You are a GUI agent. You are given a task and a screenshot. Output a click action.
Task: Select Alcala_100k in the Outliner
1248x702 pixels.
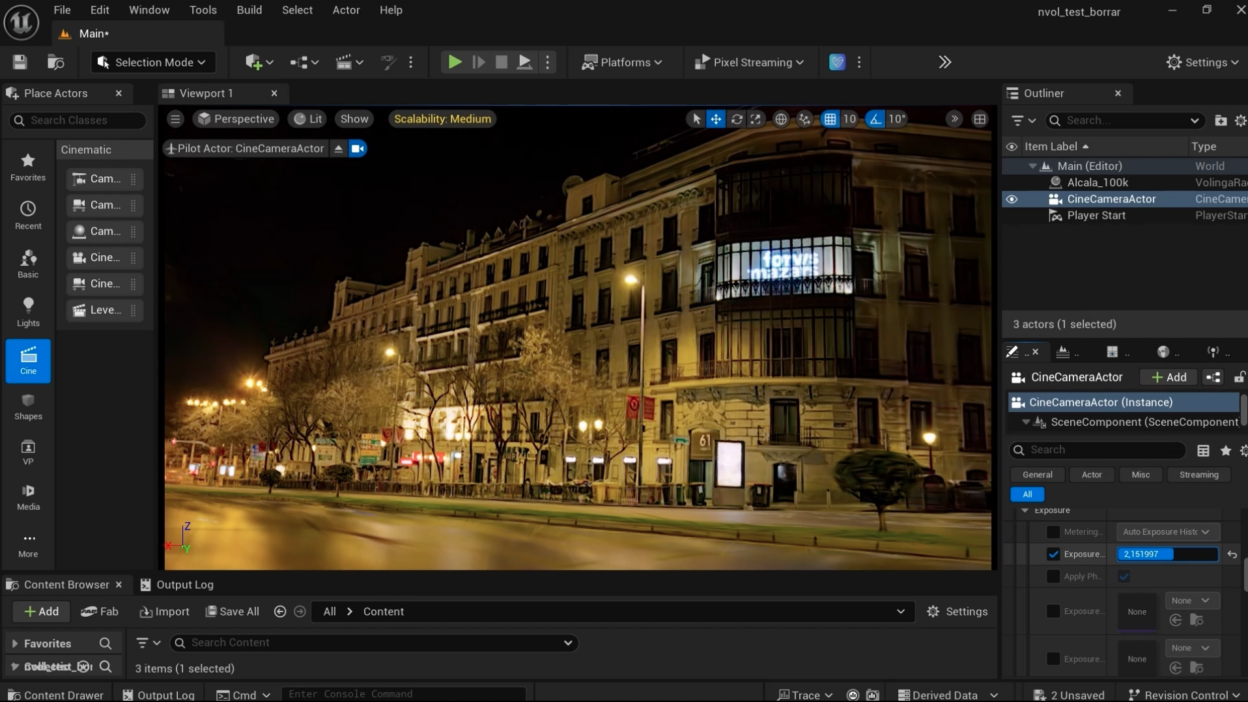(x=1097, y=183)
